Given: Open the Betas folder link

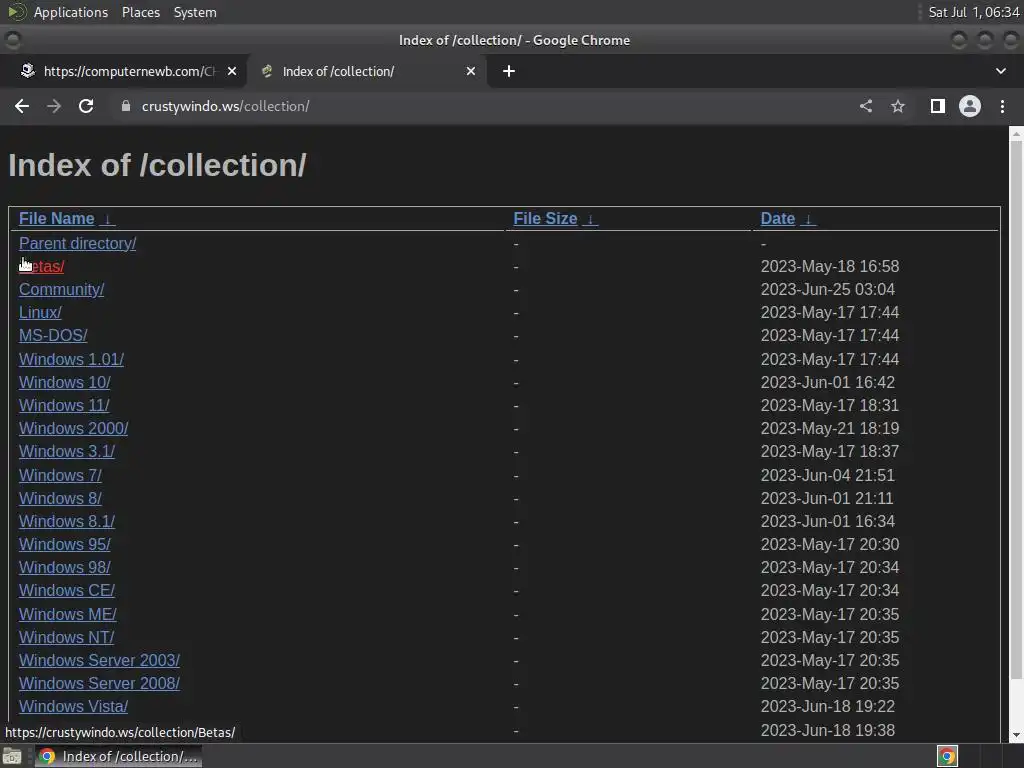Looking at the screenshot, I should coord(42,266).
